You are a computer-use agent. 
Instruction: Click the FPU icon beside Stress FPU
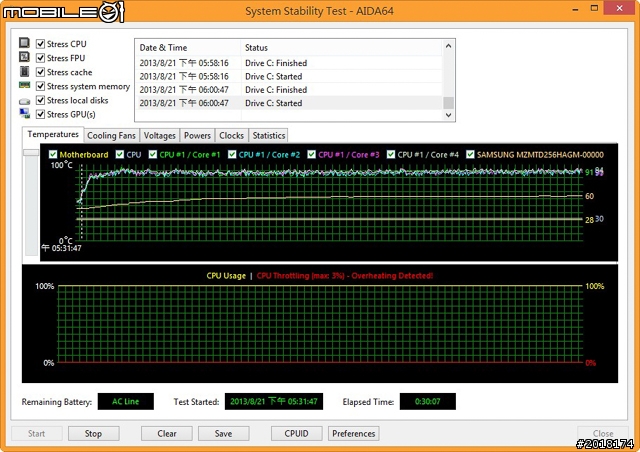tap(24, 57)
